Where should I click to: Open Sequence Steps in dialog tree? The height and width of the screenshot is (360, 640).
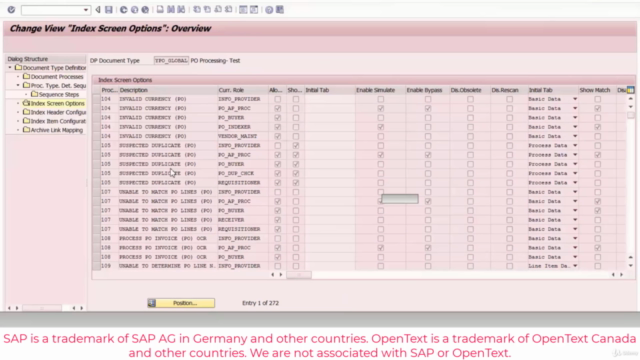(59, 94)
